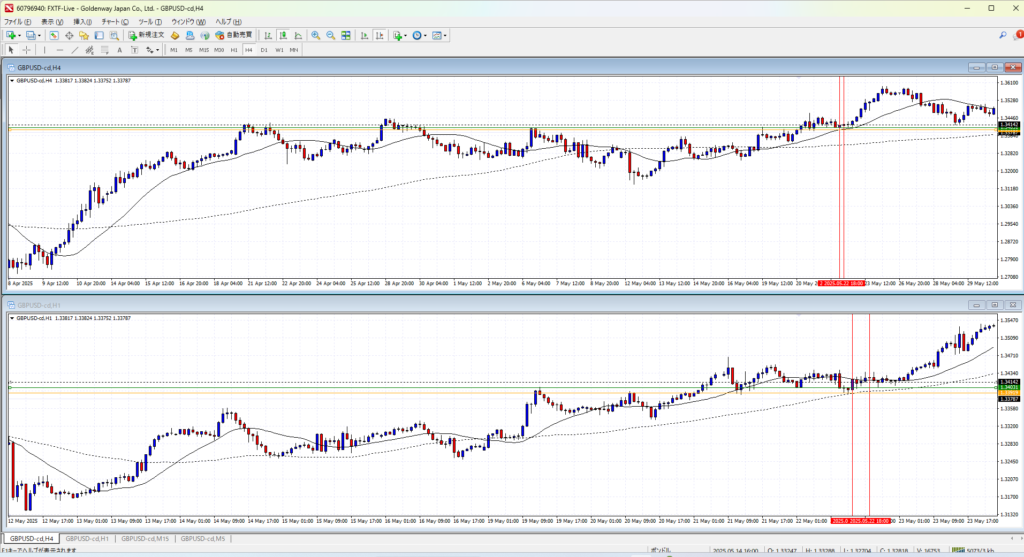Select the trendline drawing tool

[75, 49]
